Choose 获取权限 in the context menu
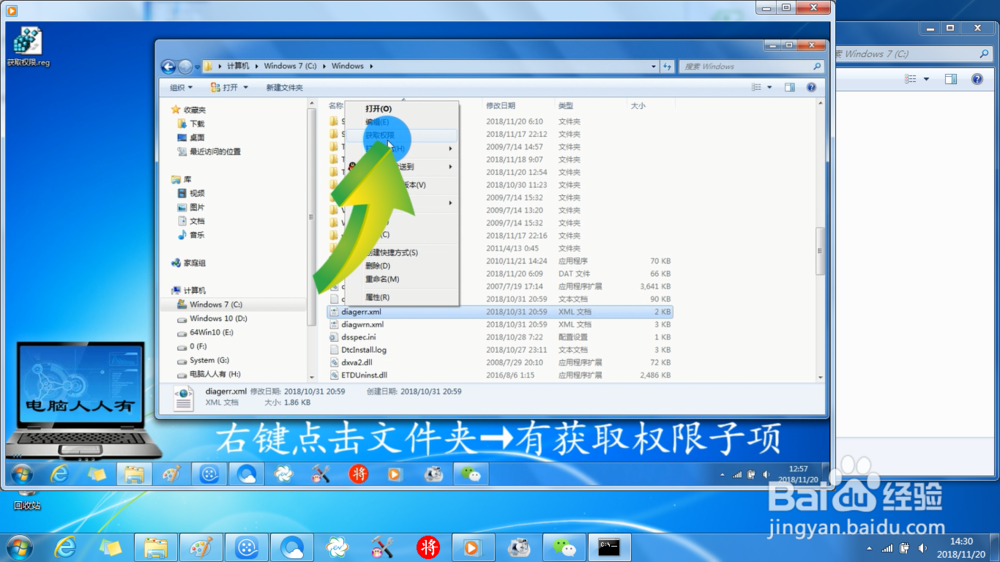The height and width of the screenshot is (562, 1000). (x=380, y=135)
